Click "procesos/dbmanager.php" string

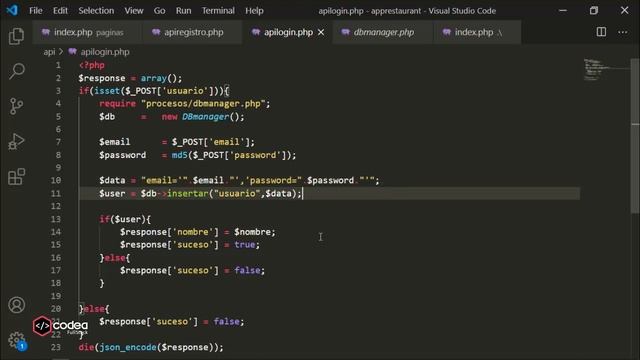point(203,104)
